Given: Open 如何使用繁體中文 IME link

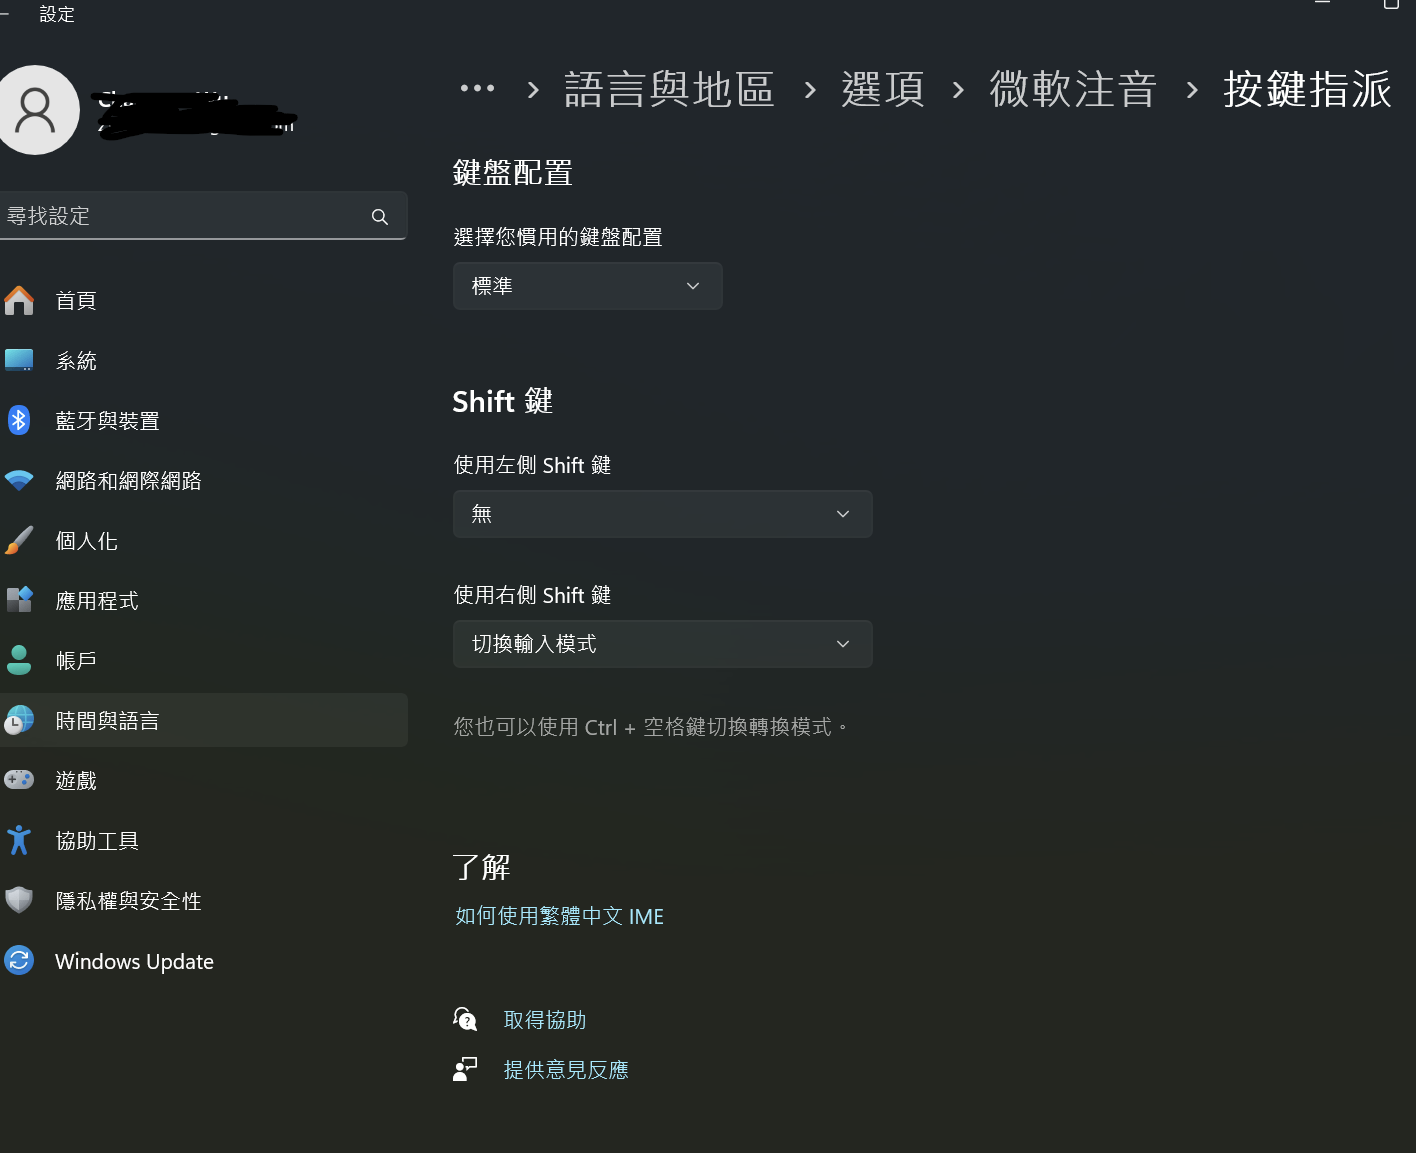Looking at the screenshot, I should pyautogui.click(x=559, y=916).
